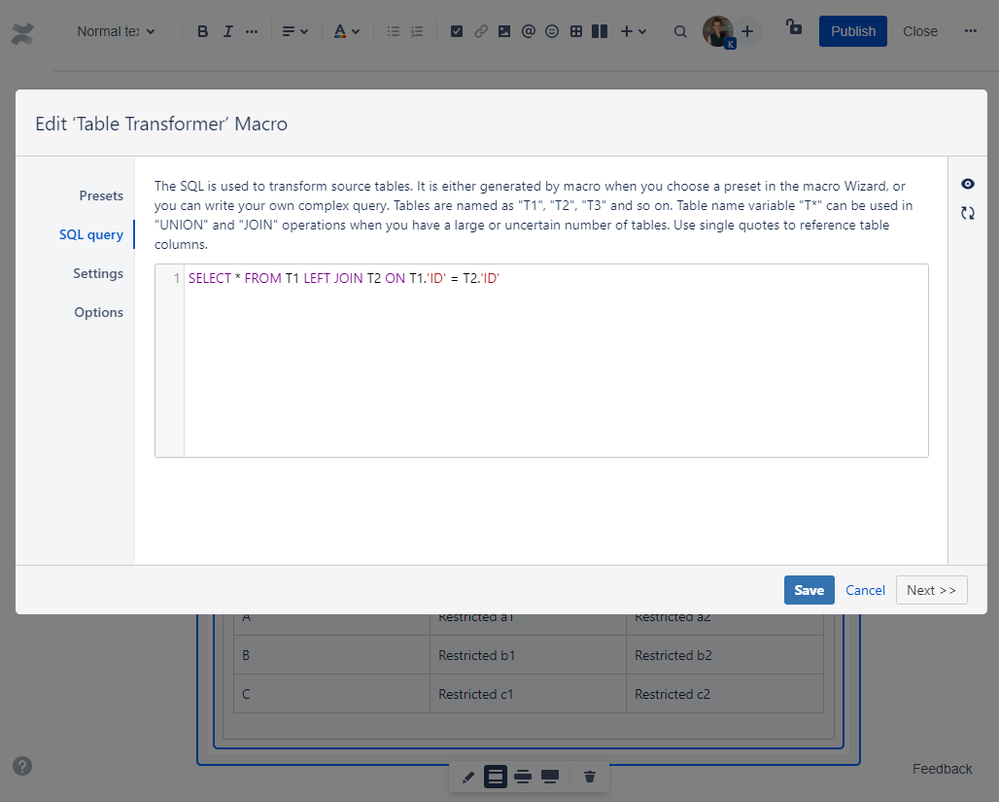The image size is (999, 802).
Task: Click the line number 1 gutter
Action: tap(176, 278)
